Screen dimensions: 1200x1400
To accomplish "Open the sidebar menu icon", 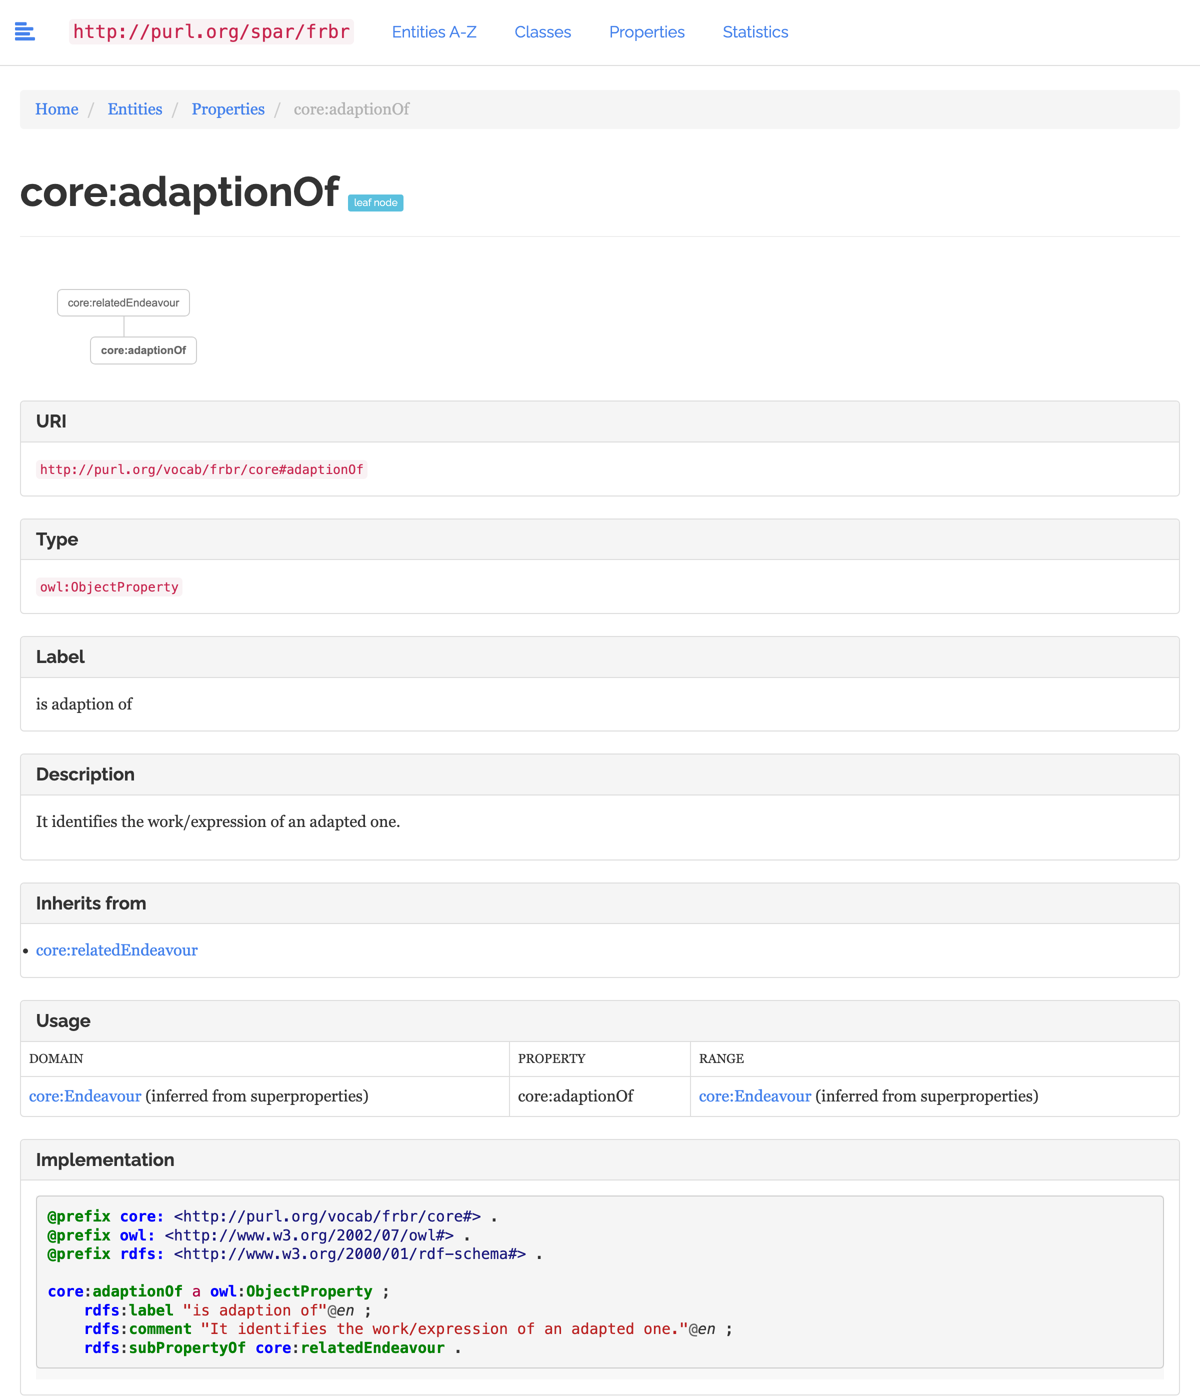I will [x=25, y=32].
